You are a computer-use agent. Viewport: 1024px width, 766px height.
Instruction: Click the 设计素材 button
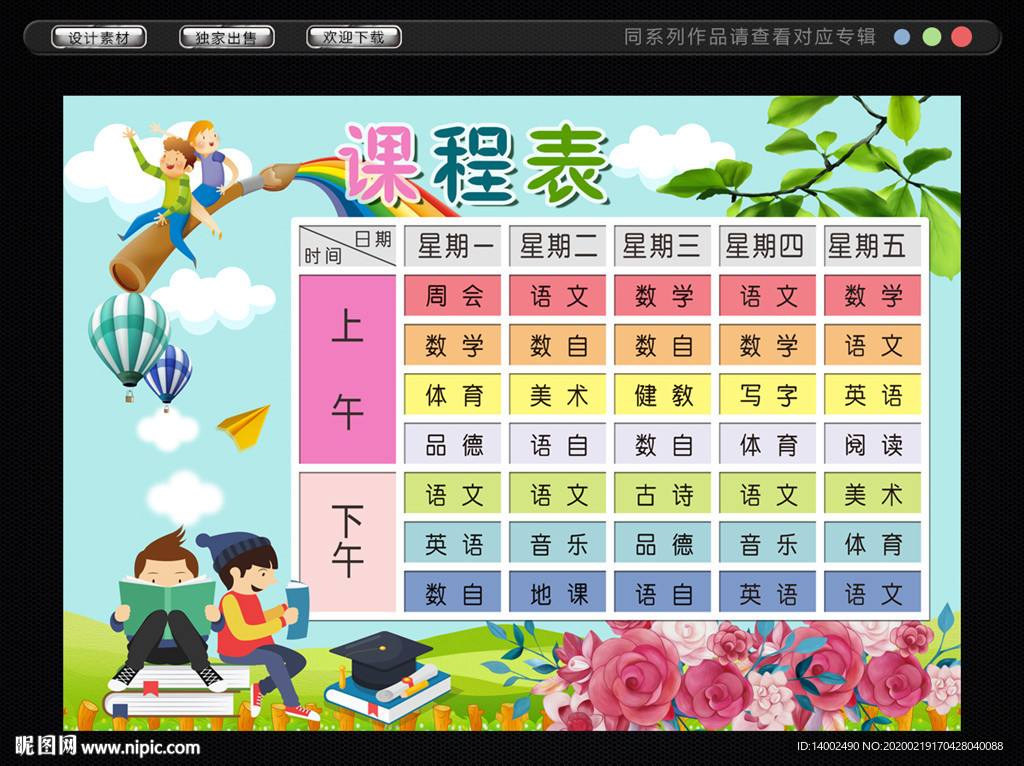98,38
